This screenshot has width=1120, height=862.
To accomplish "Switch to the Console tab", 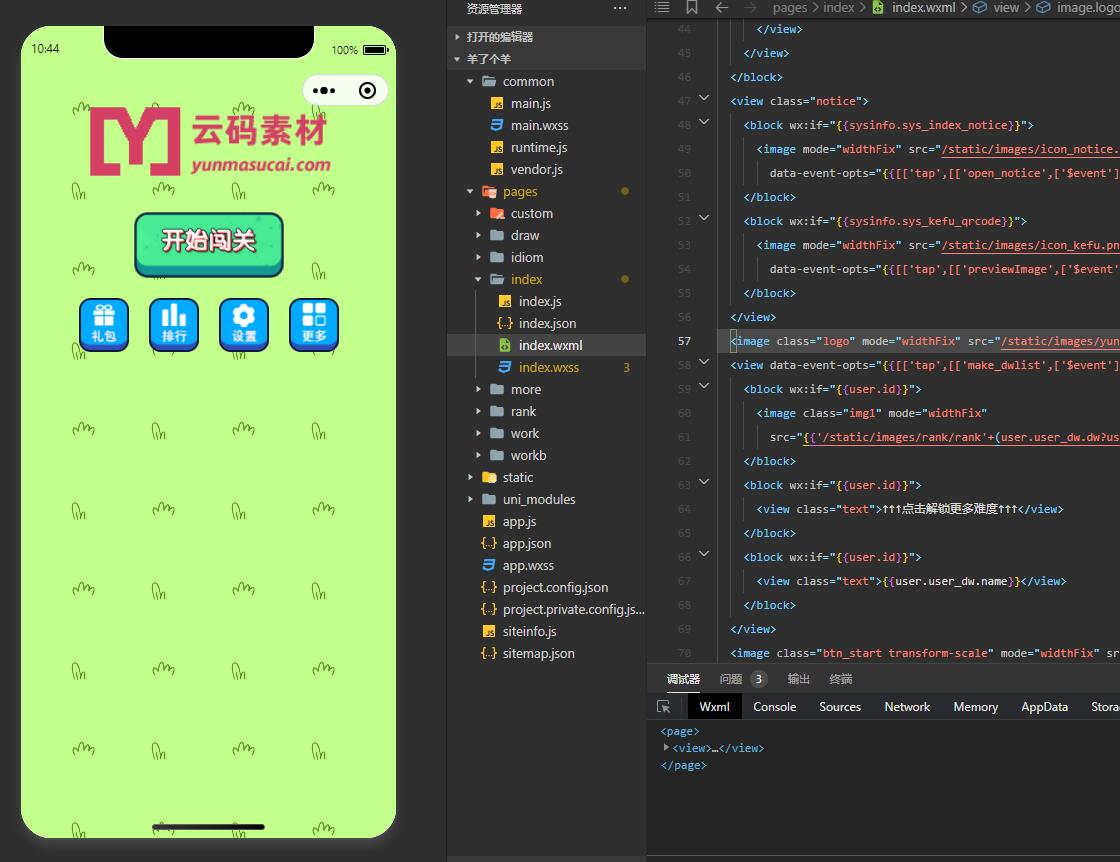I will pyautogui.click(x=774, y=707).
